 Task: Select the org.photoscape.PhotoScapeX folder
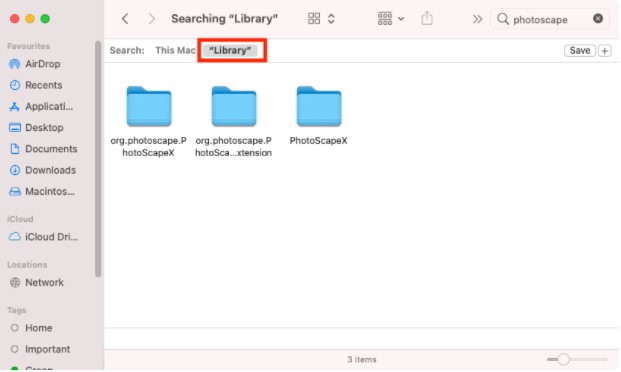(149, 121)
